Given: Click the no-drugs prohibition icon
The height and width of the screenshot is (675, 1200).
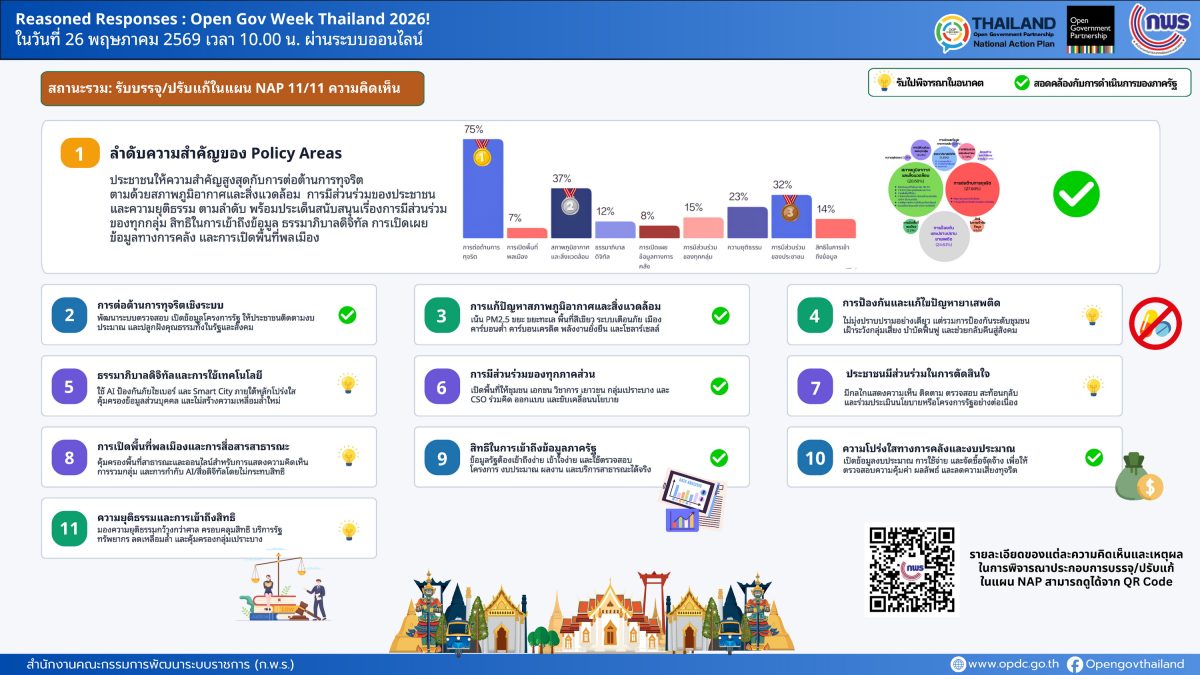Looking at the screenshot, I should pyautogui.click(x=1155, y=322).
